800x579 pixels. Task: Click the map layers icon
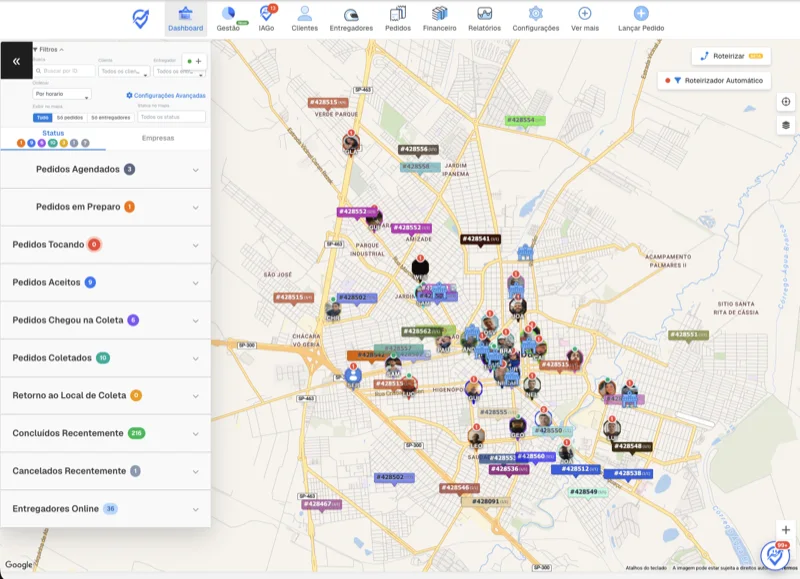click(x=786, y=125)
